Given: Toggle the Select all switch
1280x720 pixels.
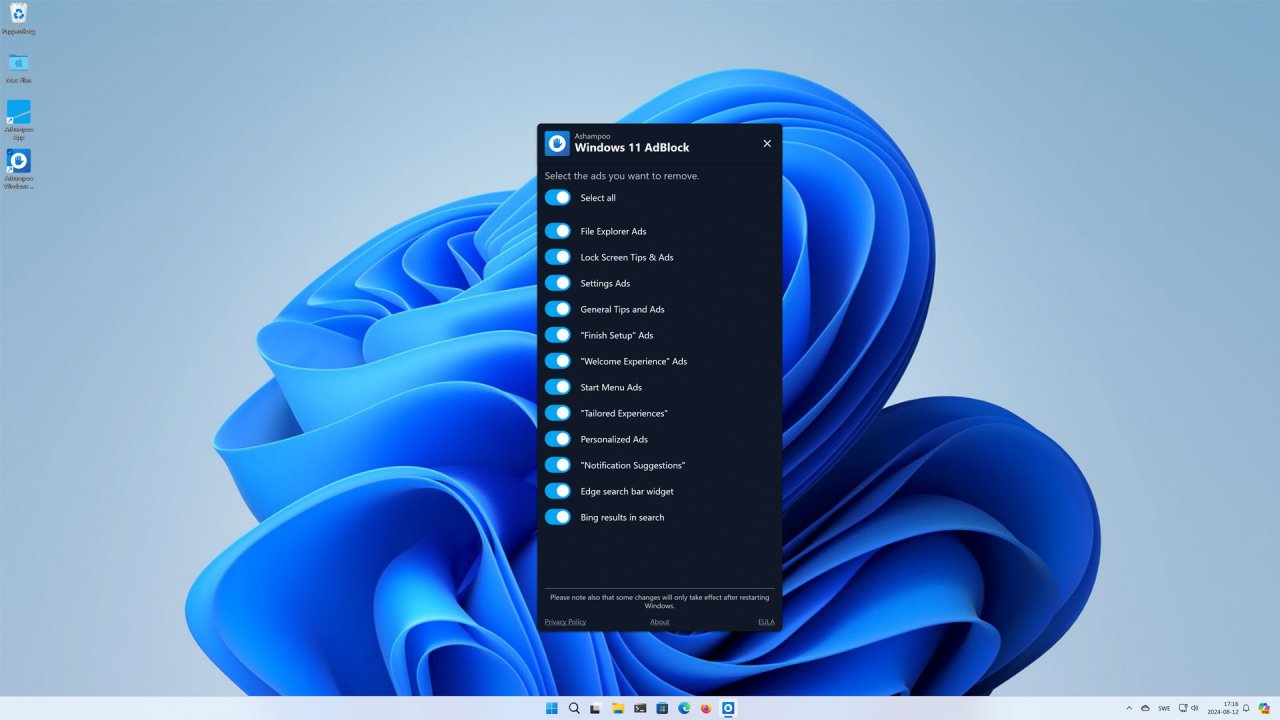Looking at the screenshot, I should coord(558,198).
